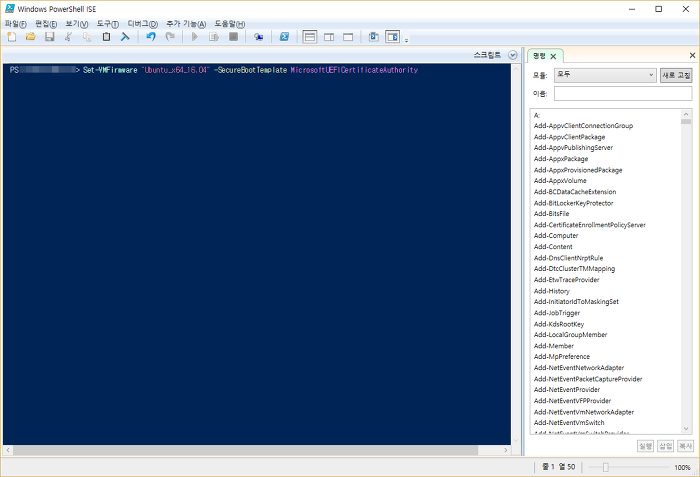The width and height of the screenshot is (700, 477).
Task: Click the Redo arrow icon
Action: click(x=170, y=37)
